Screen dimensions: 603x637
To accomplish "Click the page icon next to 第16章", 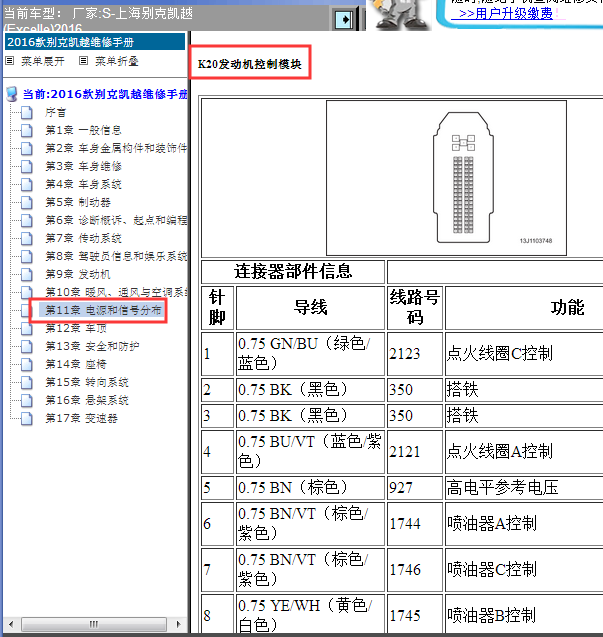I will point(27,400).
